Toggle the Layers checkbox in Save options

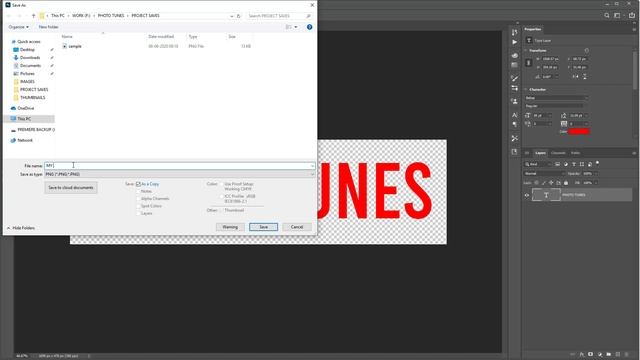[138, 213]
